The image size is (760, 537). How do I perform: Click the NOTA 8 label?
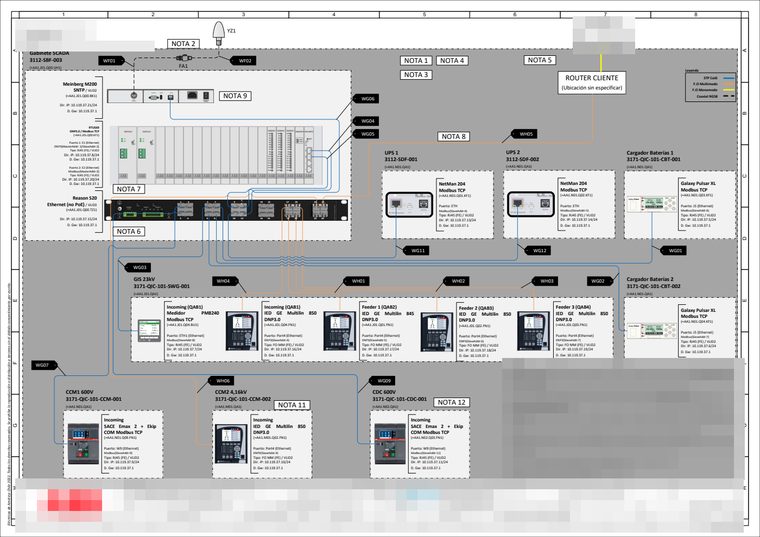(453, 137)
